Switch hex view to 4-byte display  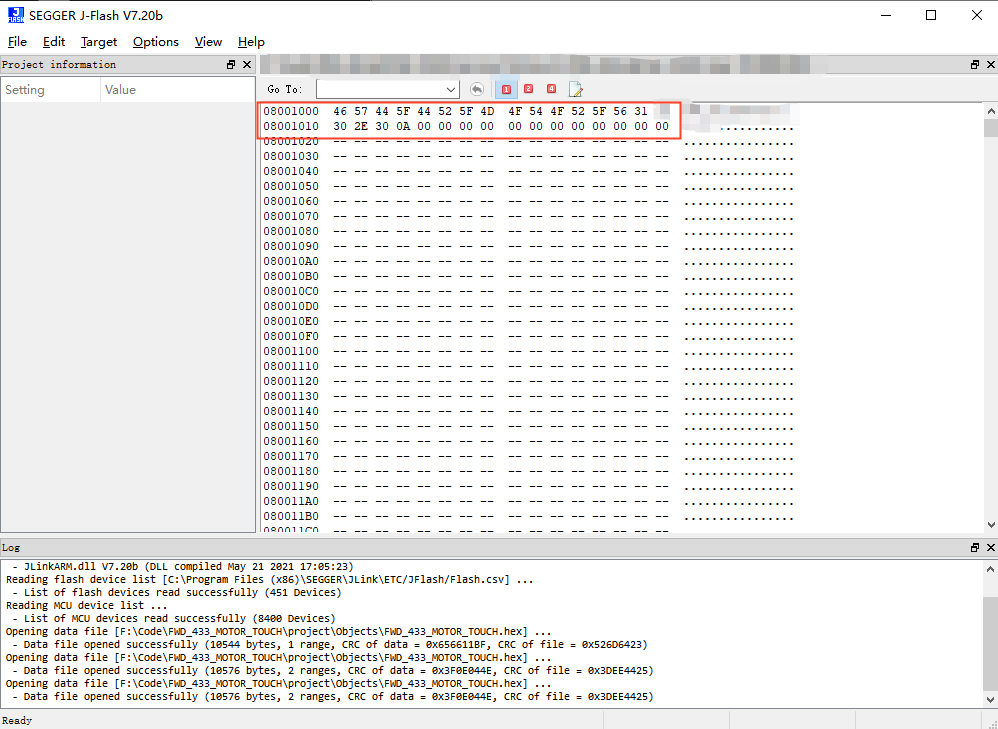[551, 89]
